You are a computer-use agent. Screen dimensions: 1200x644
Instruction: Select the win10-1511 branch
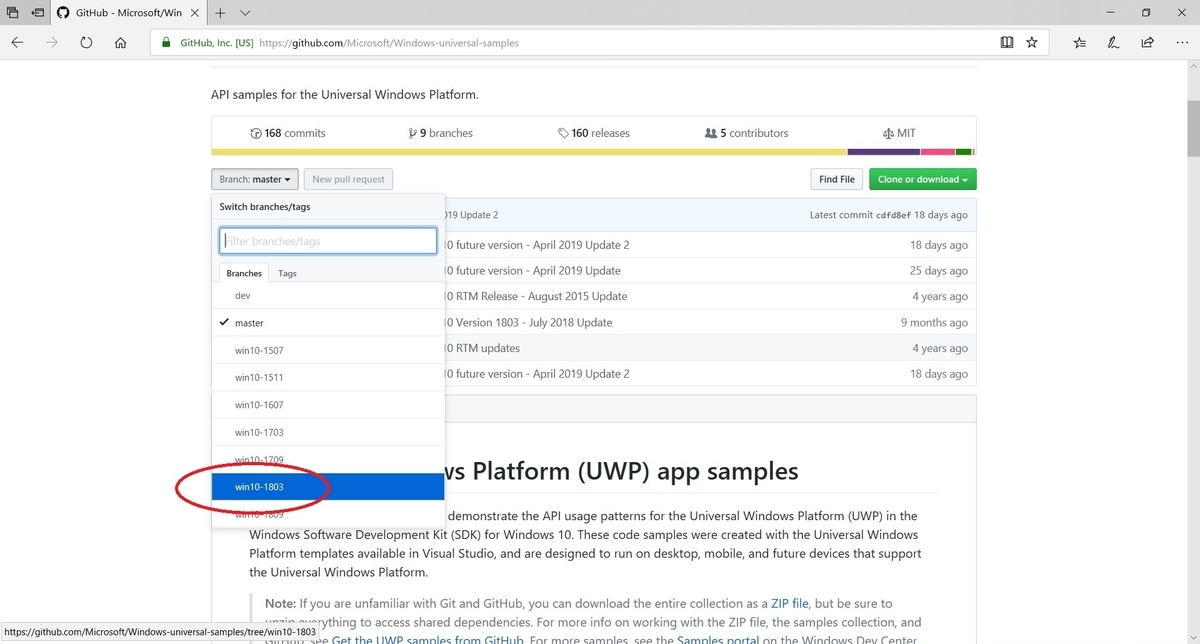point(328,377)
